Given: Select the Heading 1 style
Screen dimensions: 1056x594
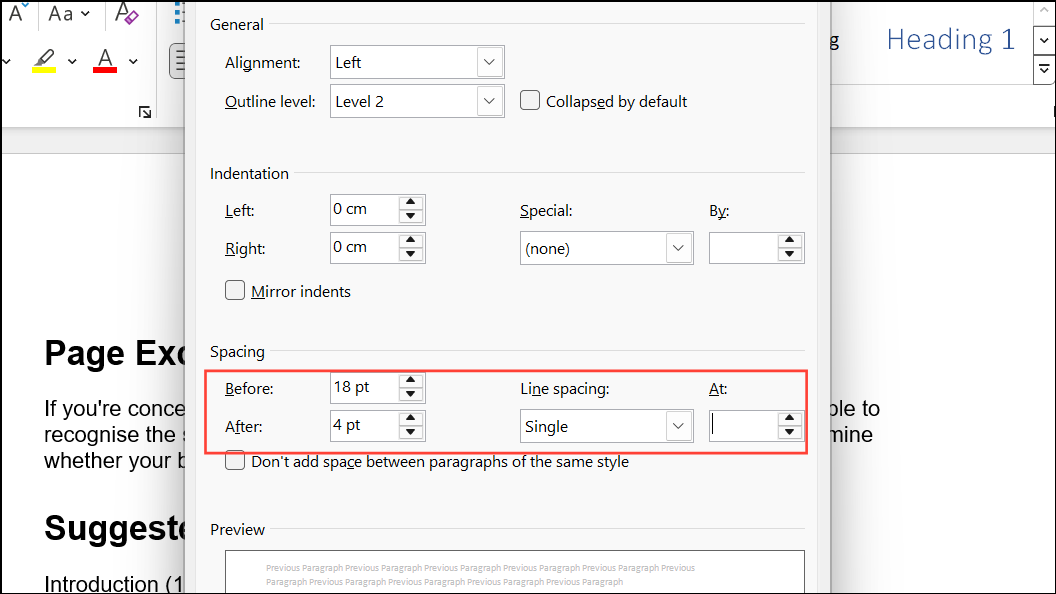Looking at the screenshot, I should pos(948,38).
